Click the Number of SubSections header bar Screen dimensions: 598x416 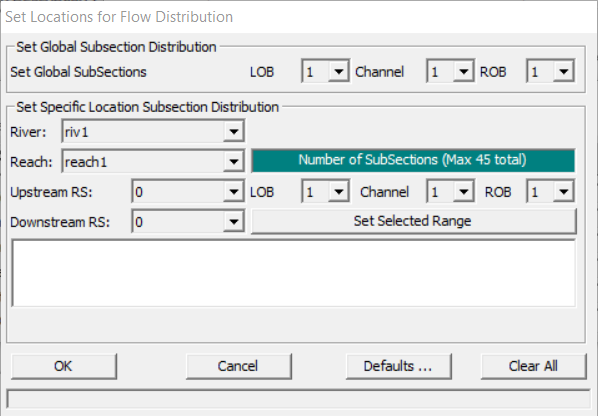coord(413,160)
